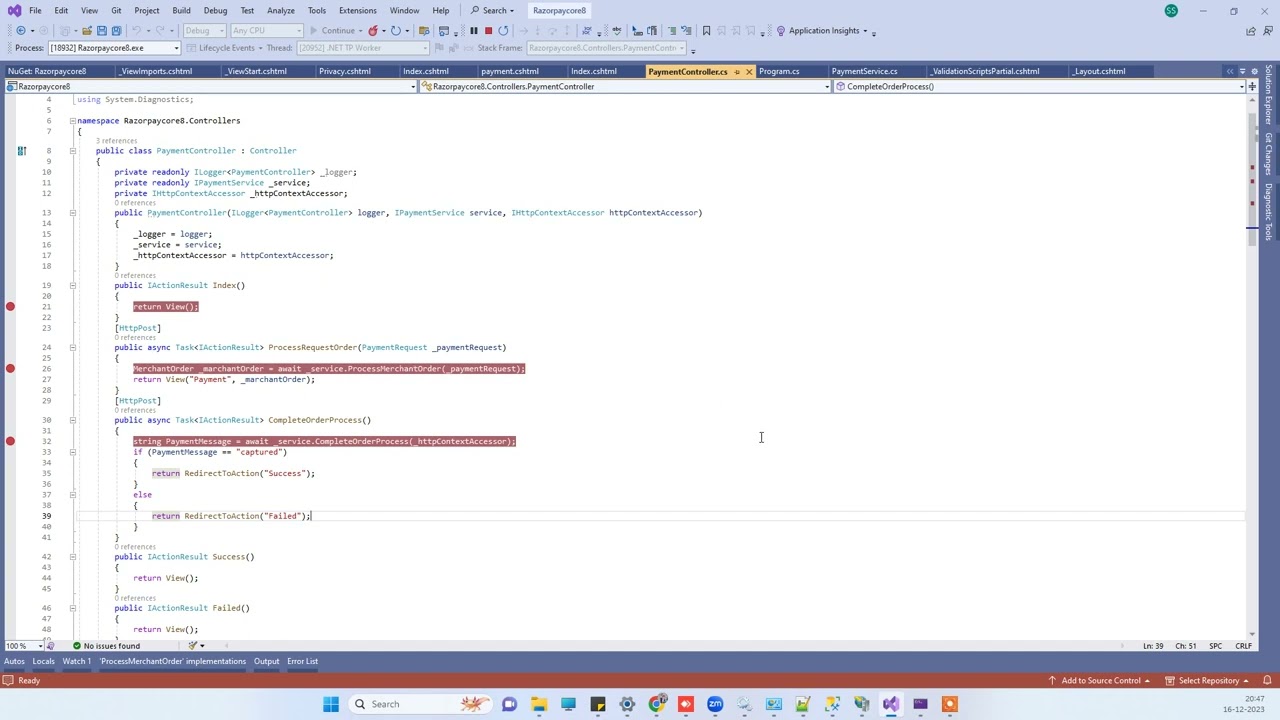1280x720 pixels.
Task: Open the Analyze menu
Action: [281, 11]
